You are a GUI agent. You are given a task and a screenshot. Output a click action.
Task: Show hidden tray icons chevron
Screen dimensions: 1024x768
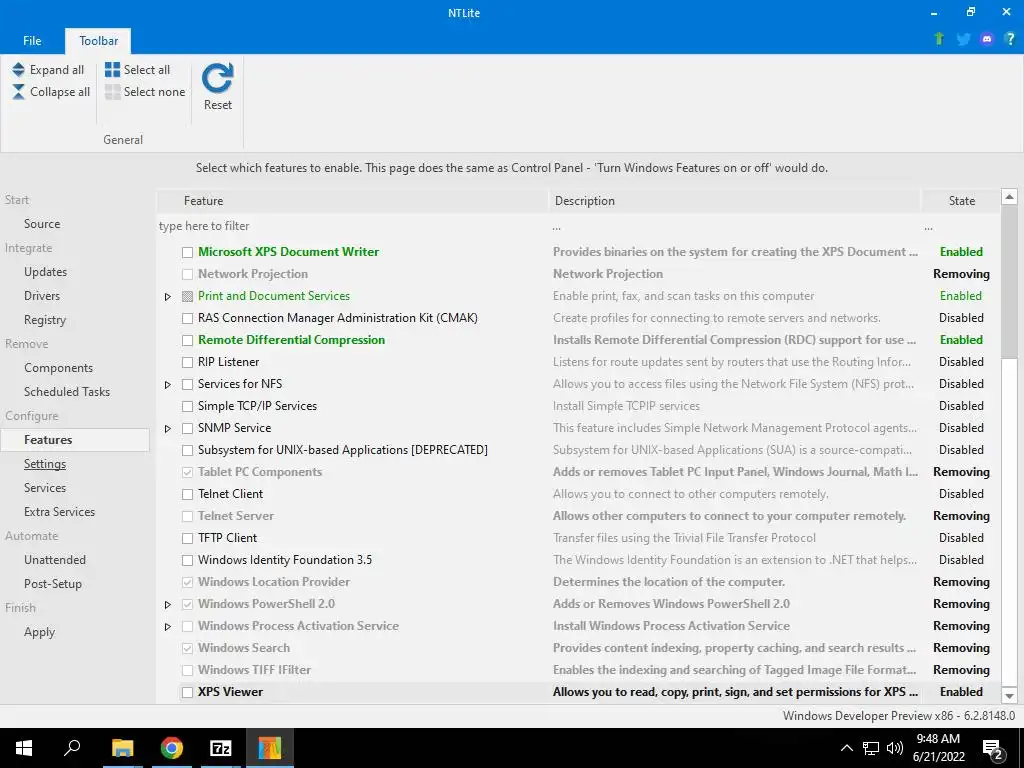[x=846, y=748]
